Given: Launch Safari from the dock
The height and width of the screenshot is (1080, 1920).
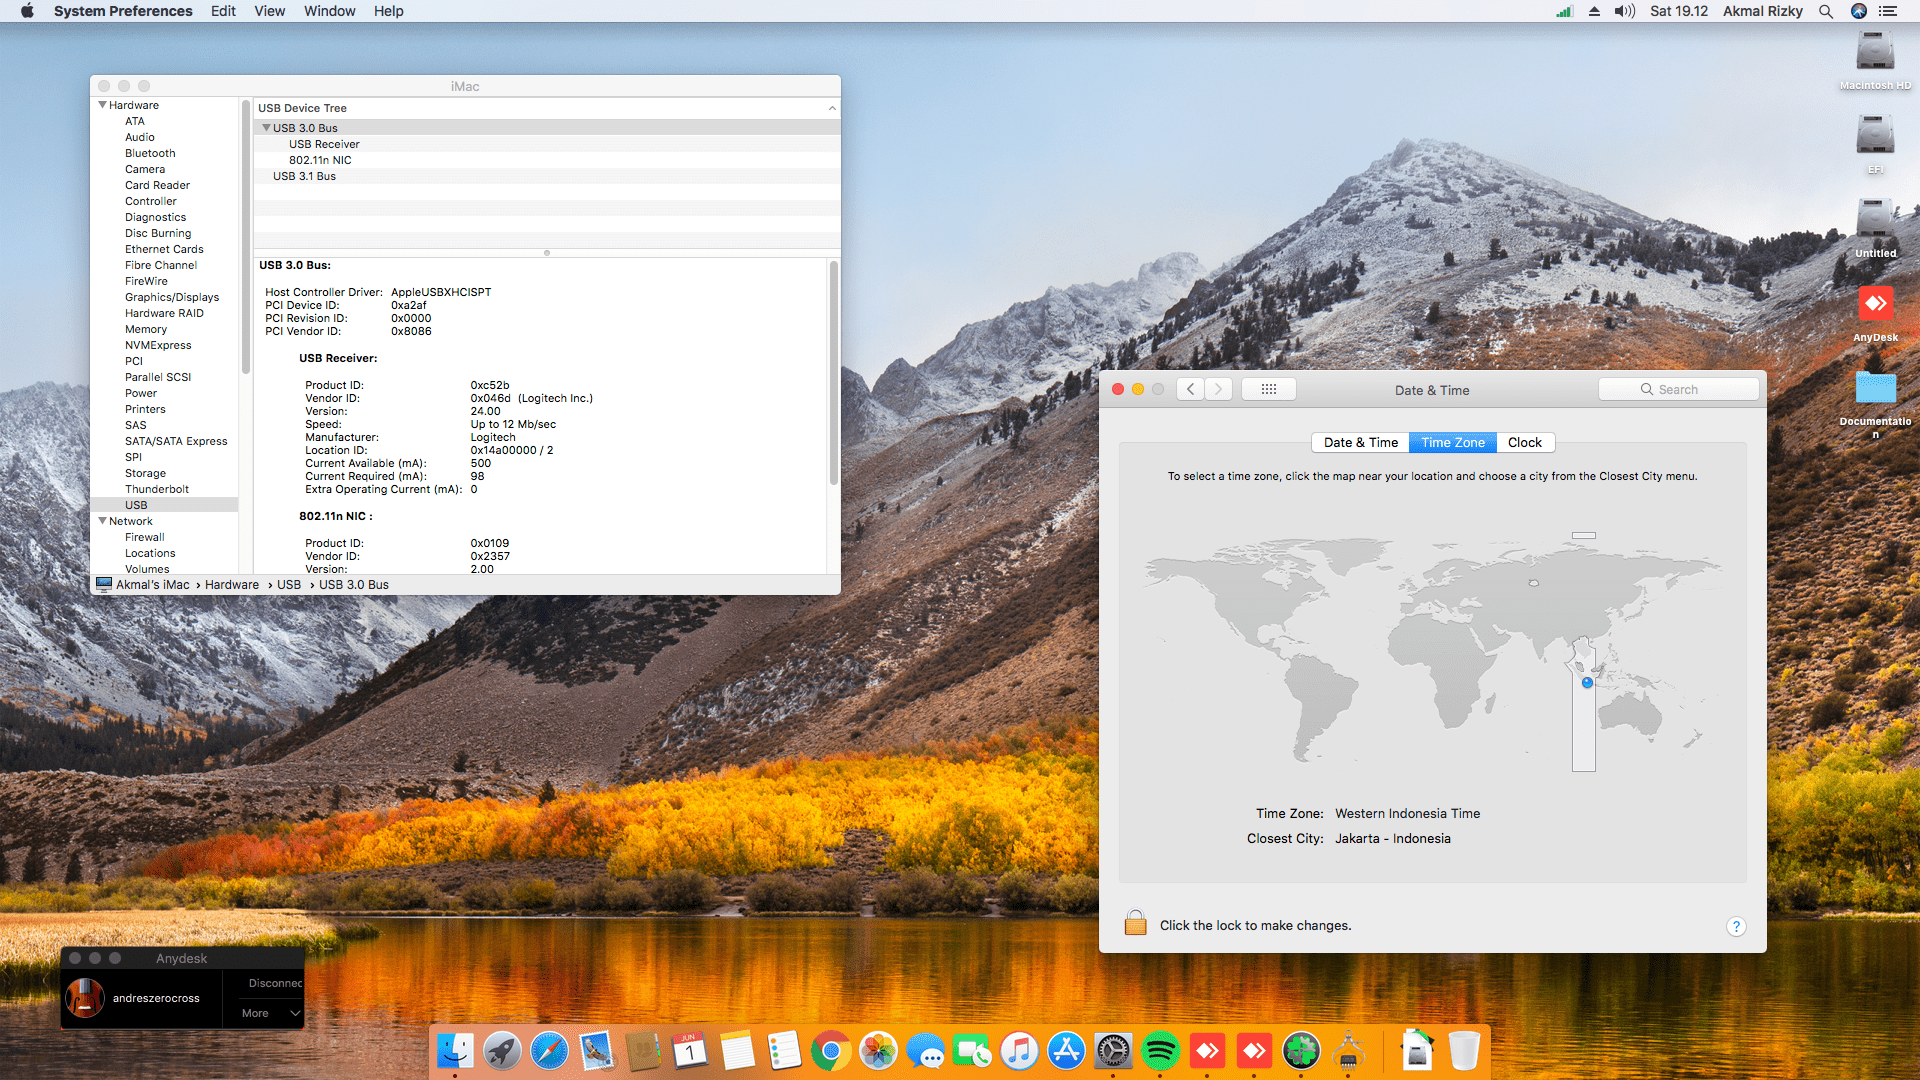Looking at the screenshot, I should point(549,1051).
